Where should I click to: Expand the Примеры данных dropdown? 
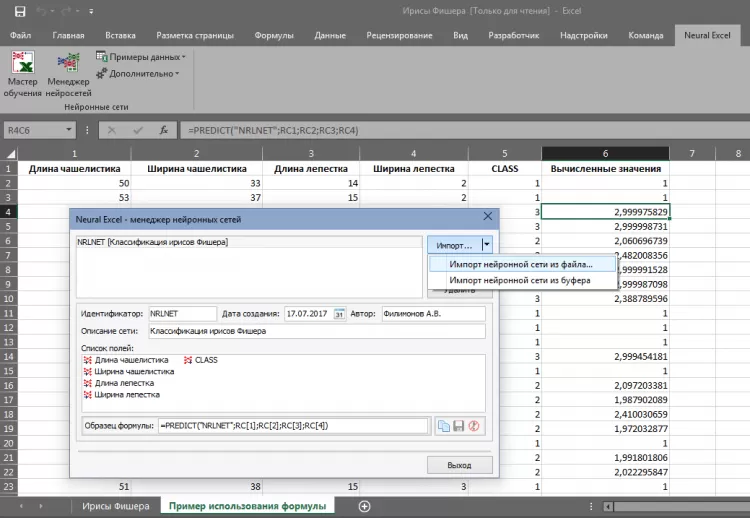pos(141,57)
